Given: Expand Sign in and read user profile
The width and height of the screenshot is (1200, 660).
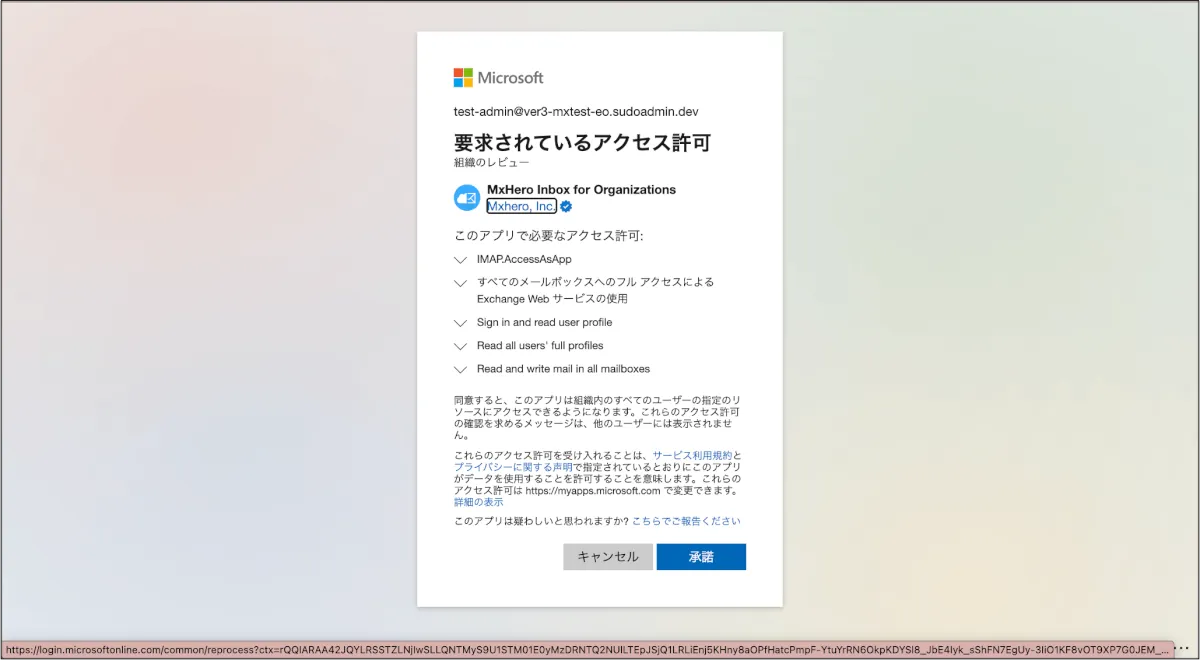Looking at the screenshot, I should click(x=460, y=323).
